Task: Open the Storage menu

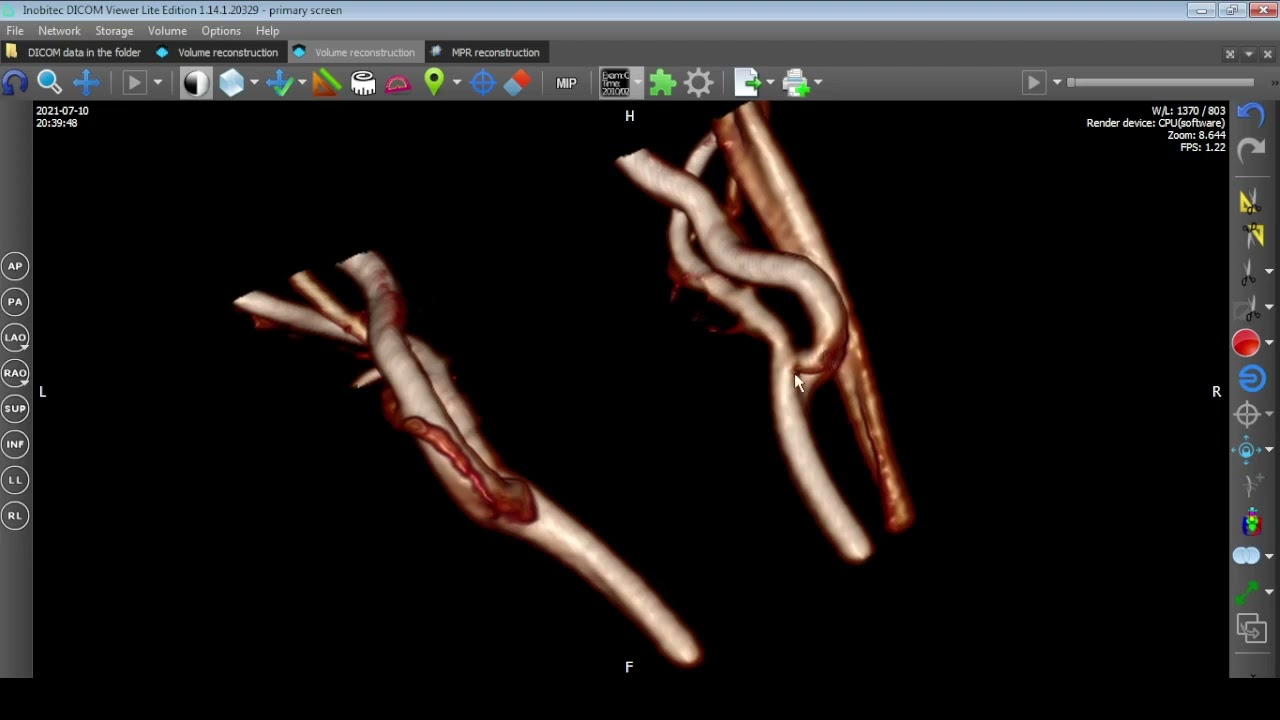Action: tap(114, 31)
